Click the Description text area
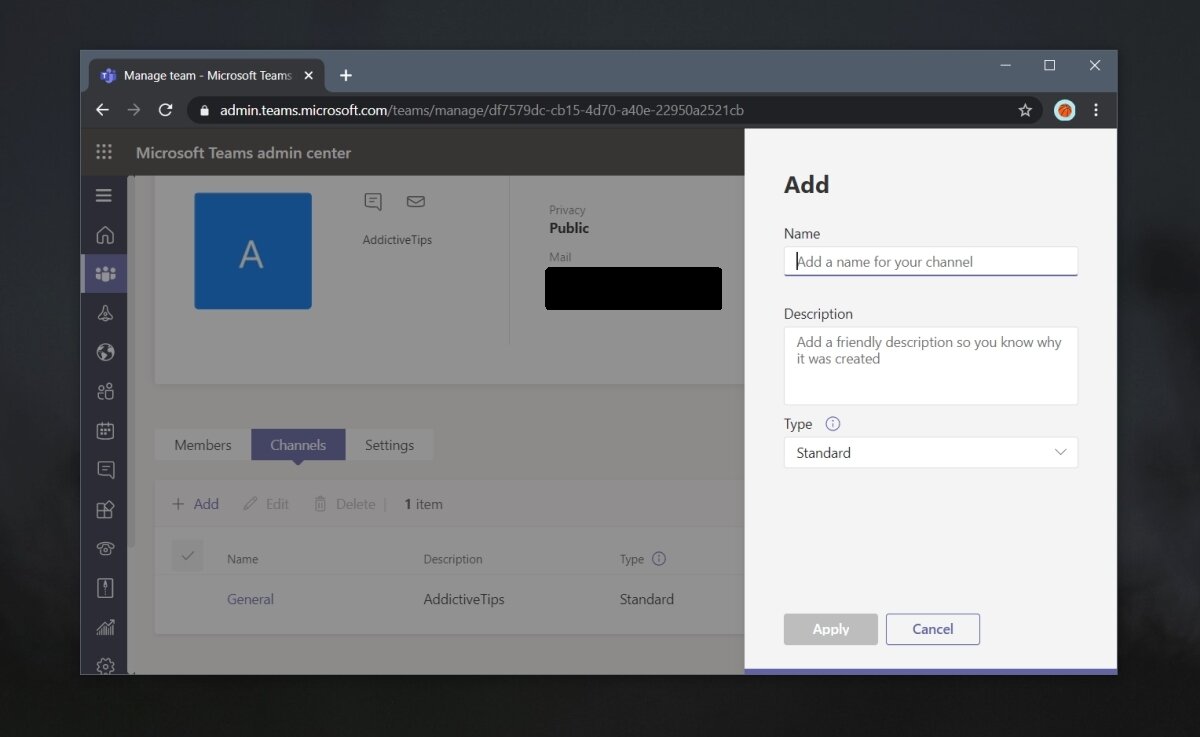1200x737 pixels. coord(930,365)
